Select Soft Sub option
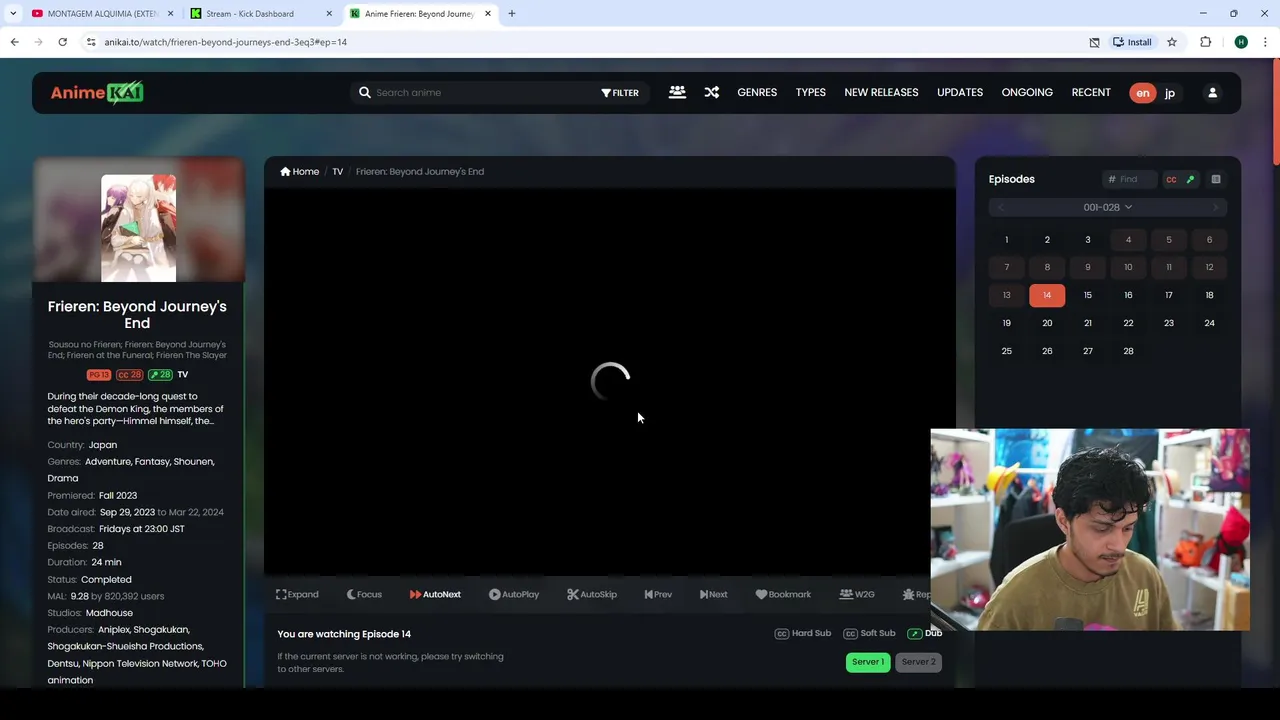Screen dimensions: 1280x720 [869, 633]
